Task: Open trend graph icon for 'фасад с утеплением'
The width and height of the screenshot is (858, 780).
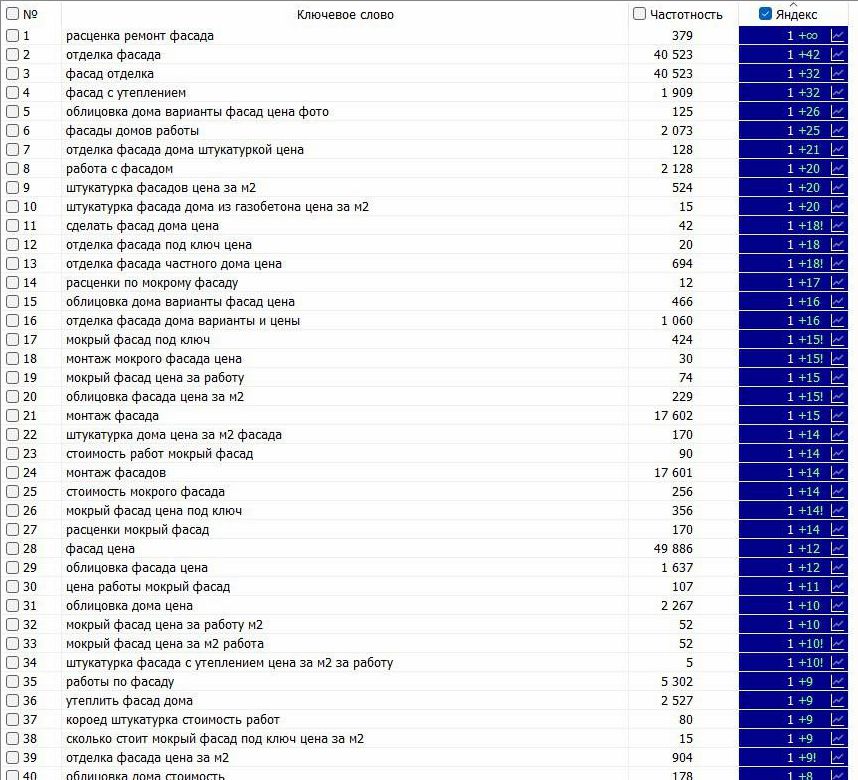Action: point(838,93)
